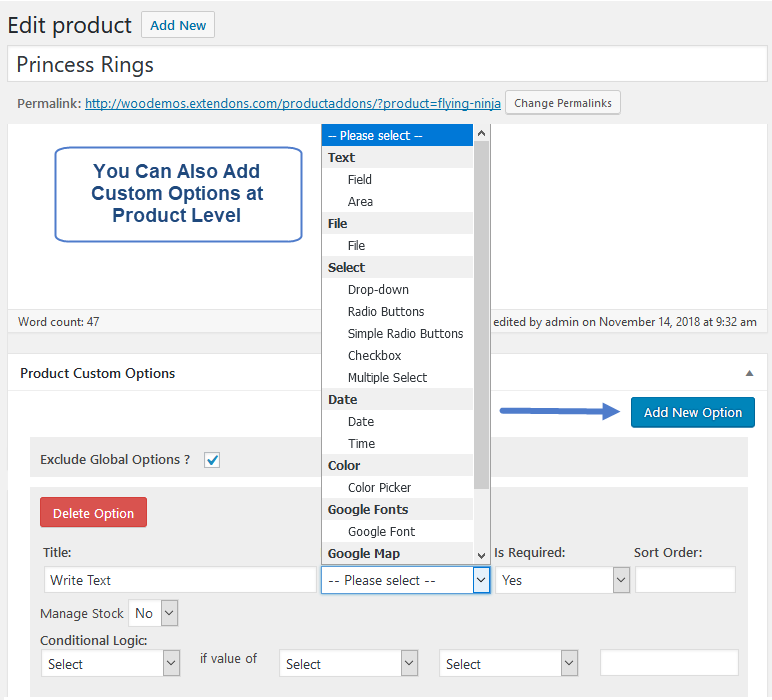Expand the first Conditional Logic select
Screen dimensions: 772x700
click(x=111, y=663)
